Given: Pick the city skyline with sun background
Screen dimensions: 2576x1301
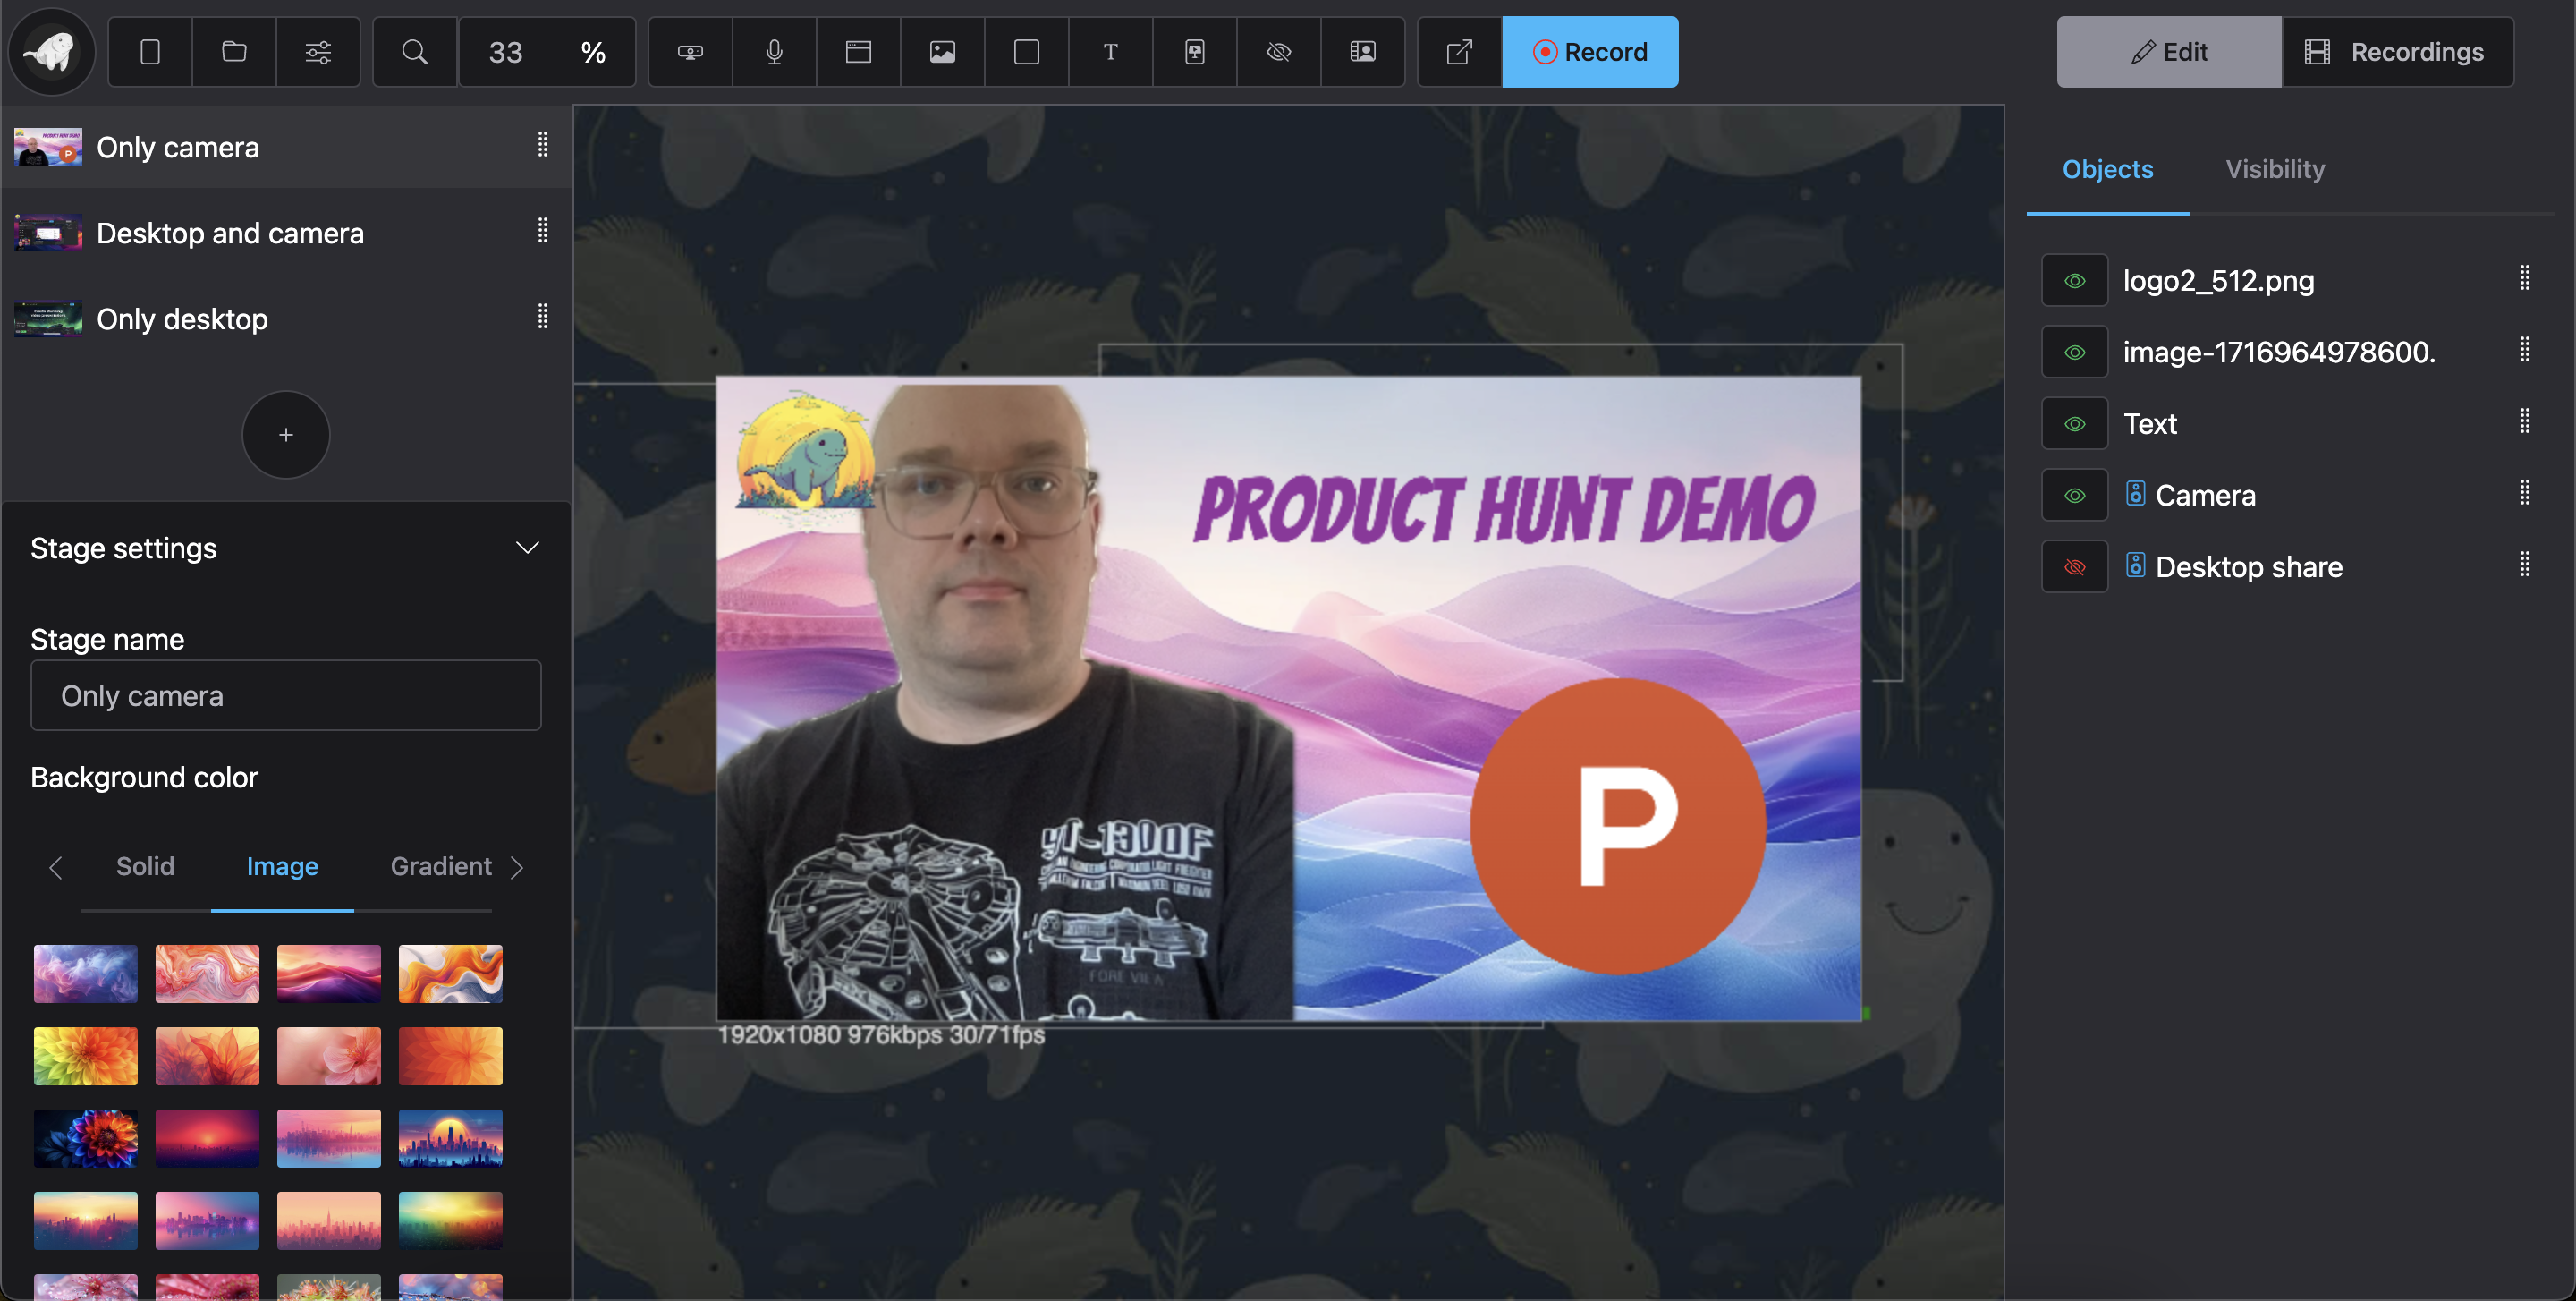Looking at the screenshot, I should pos(450,1138).
